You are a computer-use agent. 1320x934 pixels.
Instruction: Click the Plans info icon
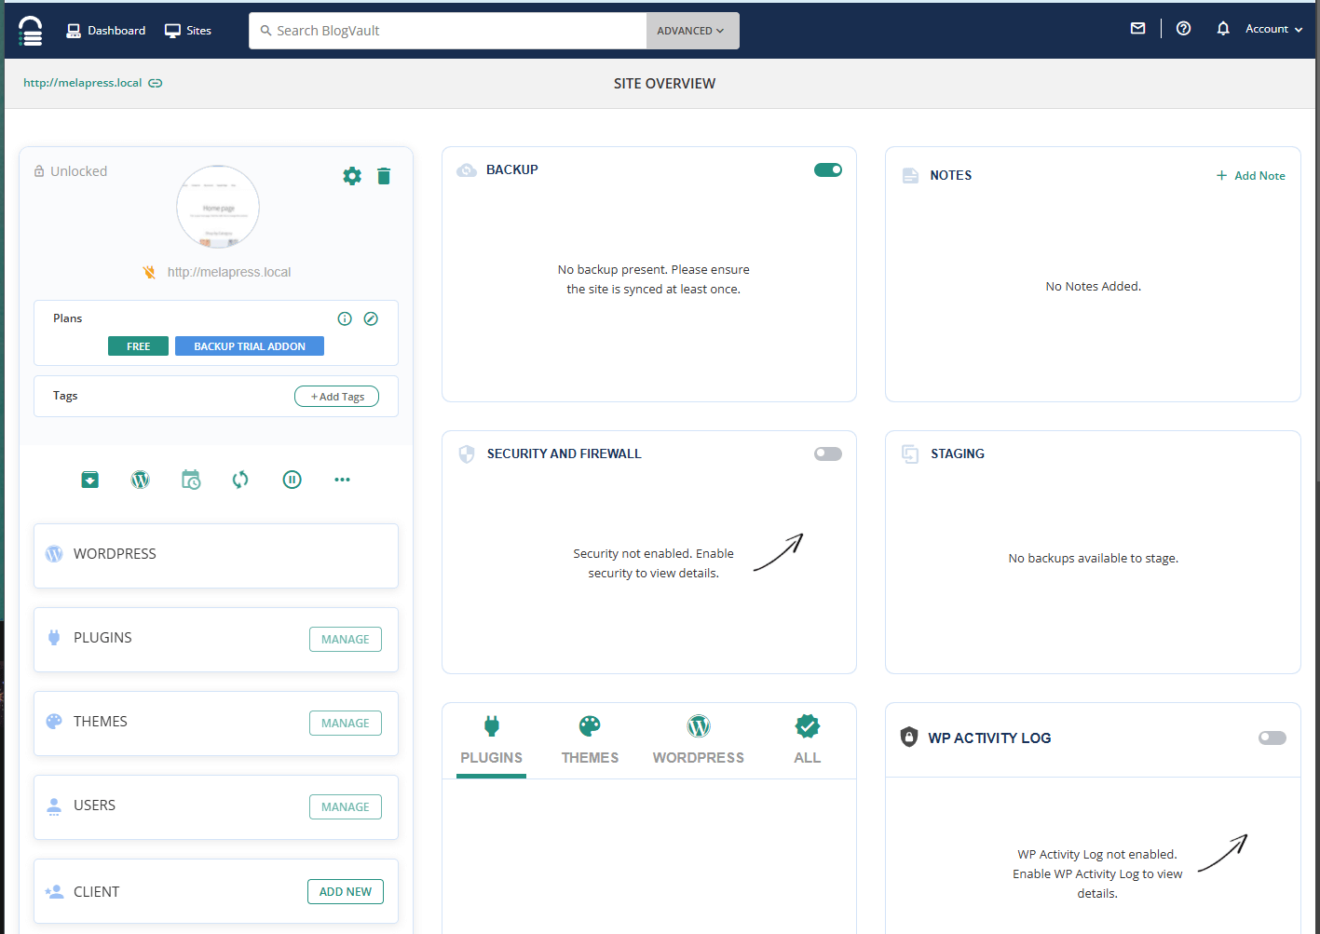pos(345,319)
